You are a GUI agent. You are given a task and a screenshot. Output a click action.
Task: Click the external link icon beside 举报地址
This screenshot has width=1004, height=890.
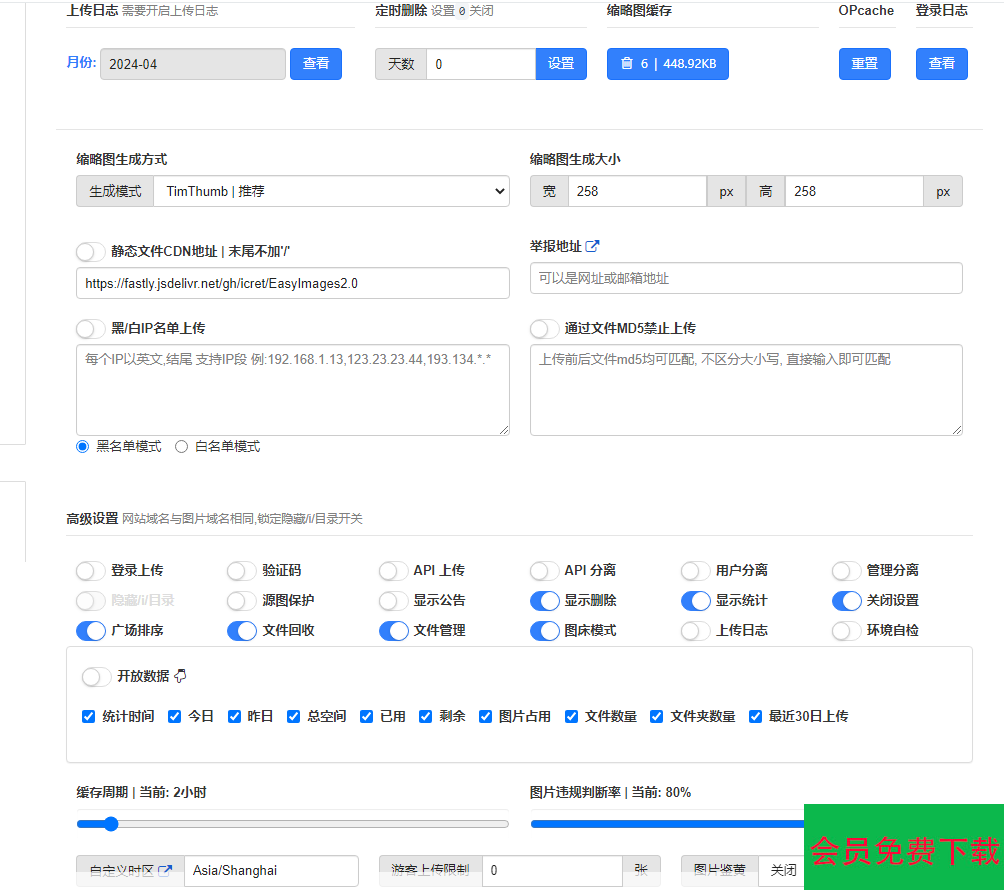592,246
